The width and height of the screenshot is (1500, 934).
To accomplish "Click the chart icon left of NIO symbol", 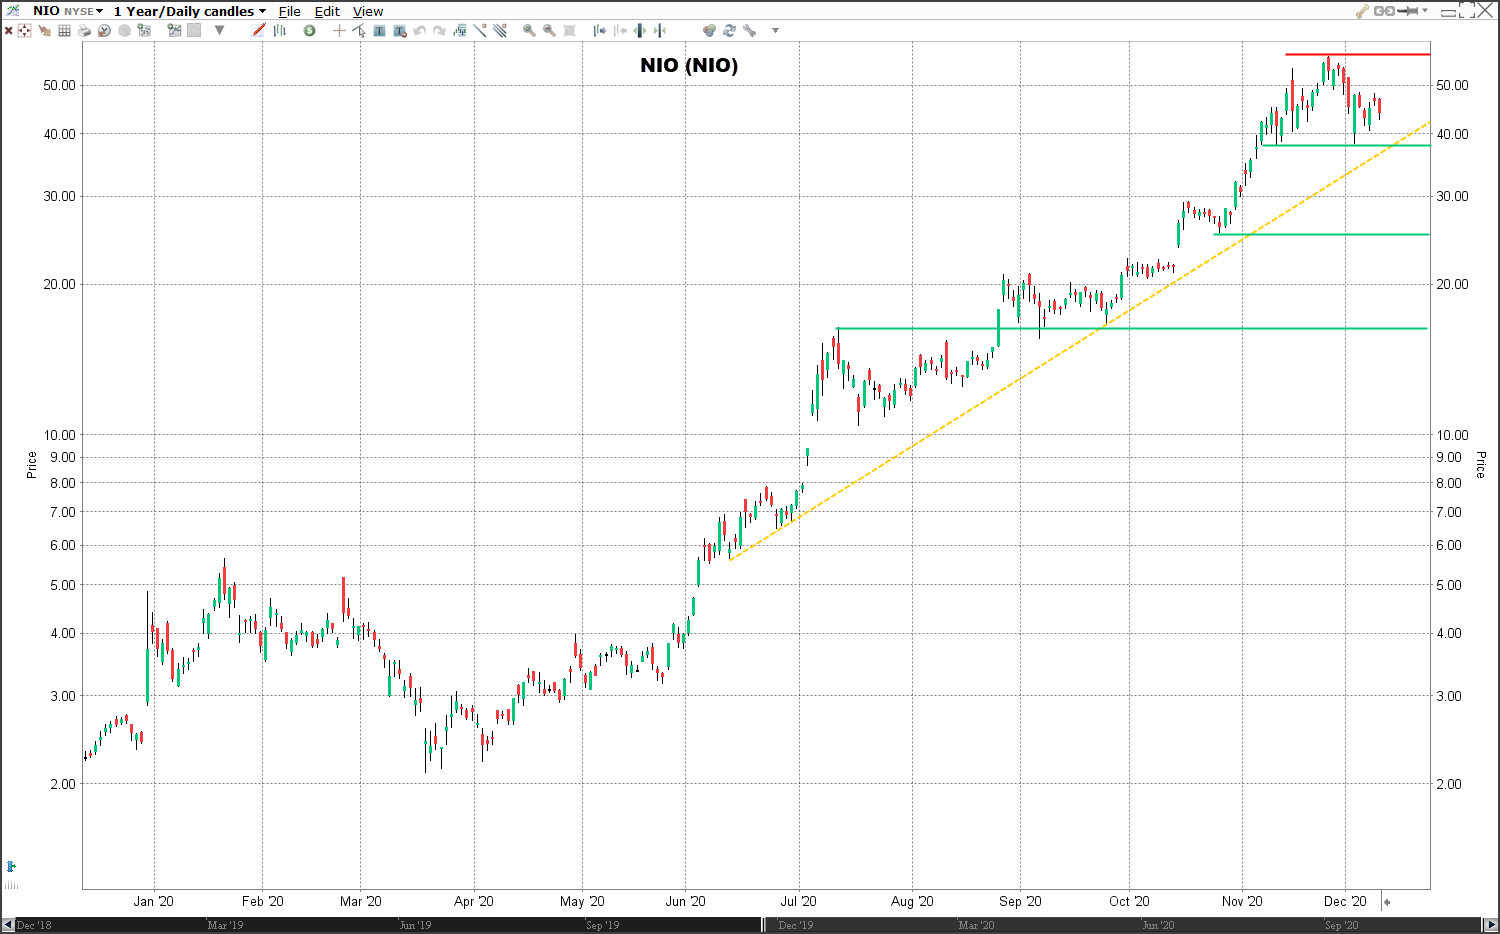I will coord(13,11).
